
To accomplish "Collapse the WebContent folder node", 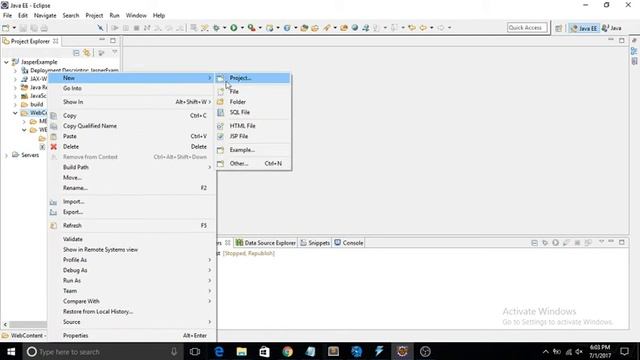I will [x=15, y=113].
